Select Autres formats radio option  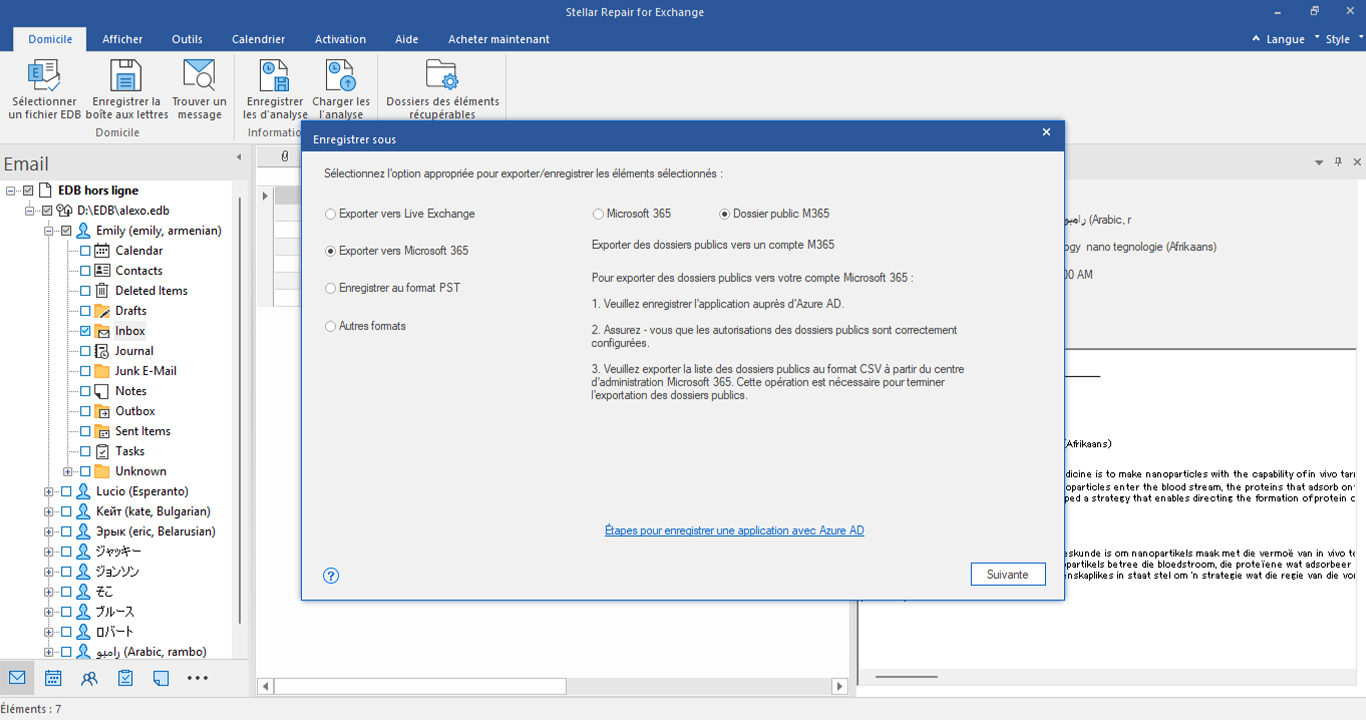pyautogui.click(x=366, y=326)
